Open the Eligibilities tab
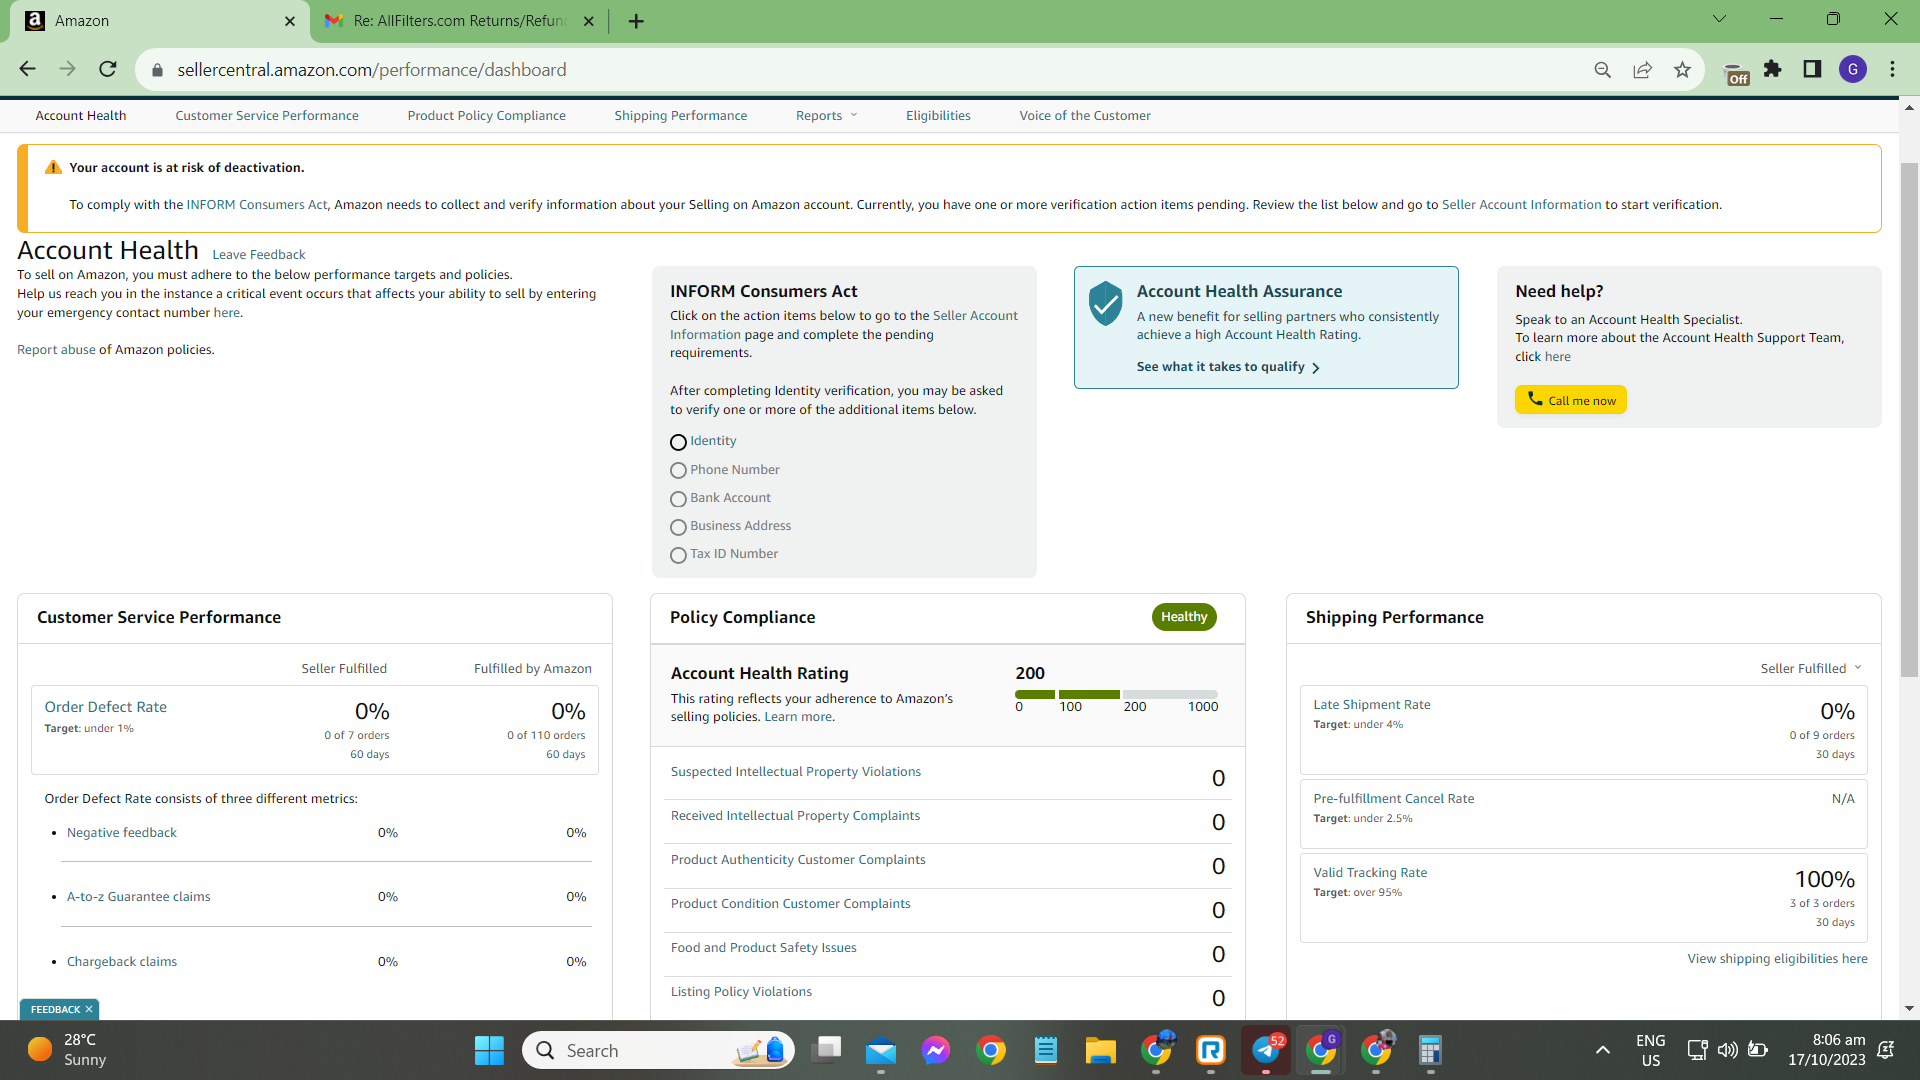Screen dimensions: 1920x1080 point(938,116)
